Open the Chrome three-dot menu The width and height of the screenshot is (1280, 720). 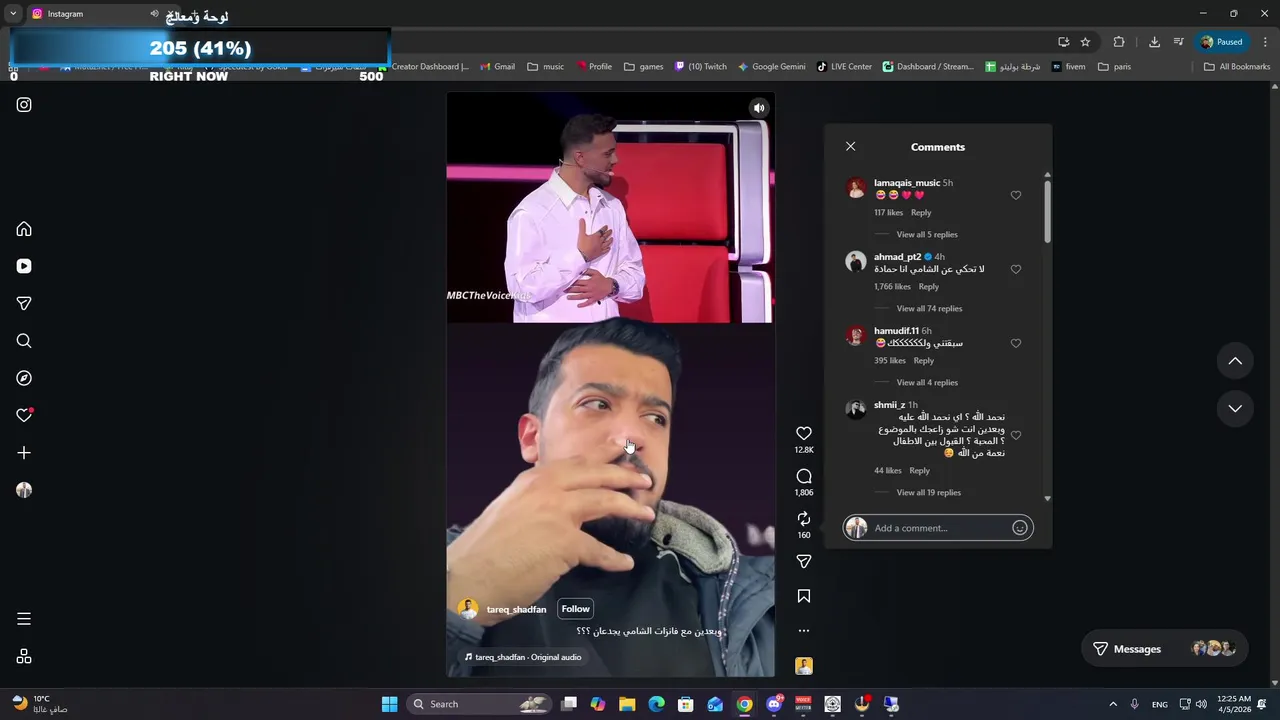pyautogui.click(x=1266, y=42)
